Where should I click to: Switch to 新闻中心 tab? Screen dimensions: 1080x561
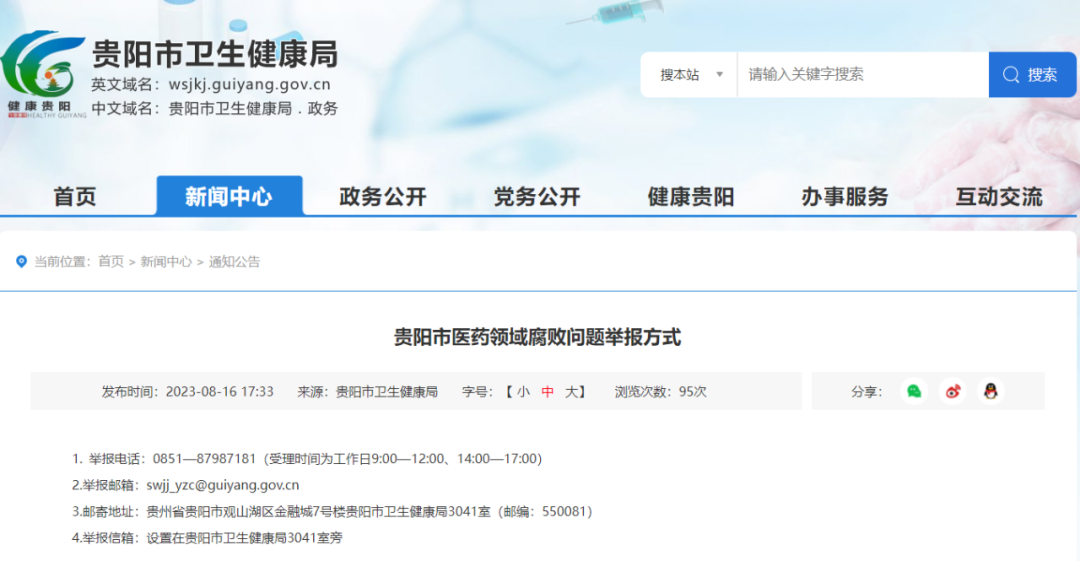click(229, 197)
